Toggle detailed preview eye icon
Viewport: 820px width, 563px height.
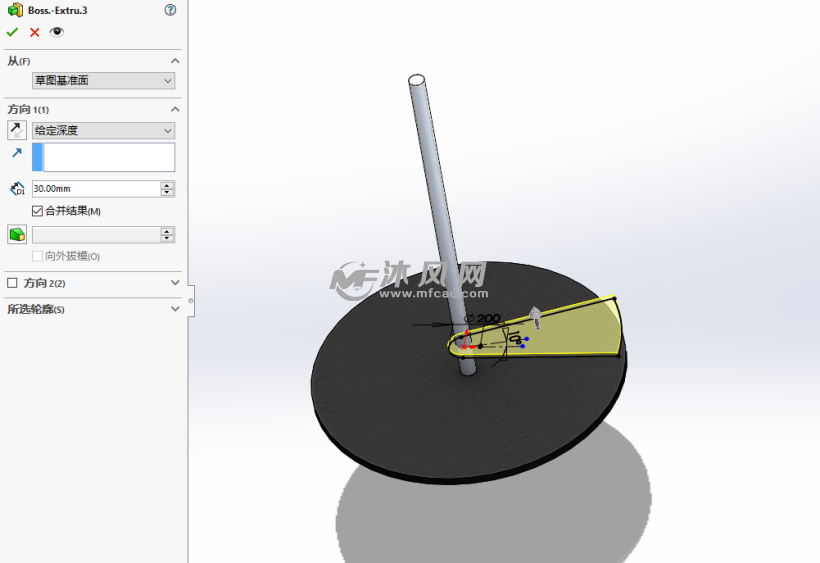[56, 32]
